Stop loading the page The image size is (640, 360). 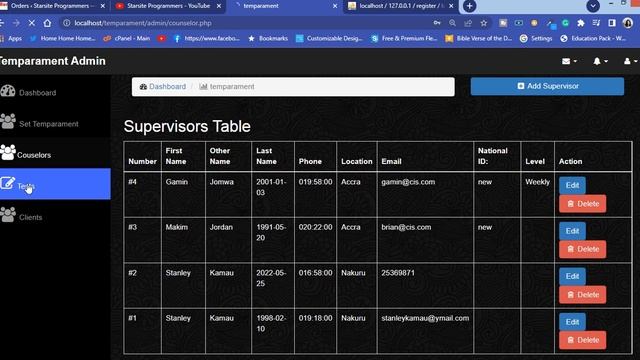tap(31, 23)
